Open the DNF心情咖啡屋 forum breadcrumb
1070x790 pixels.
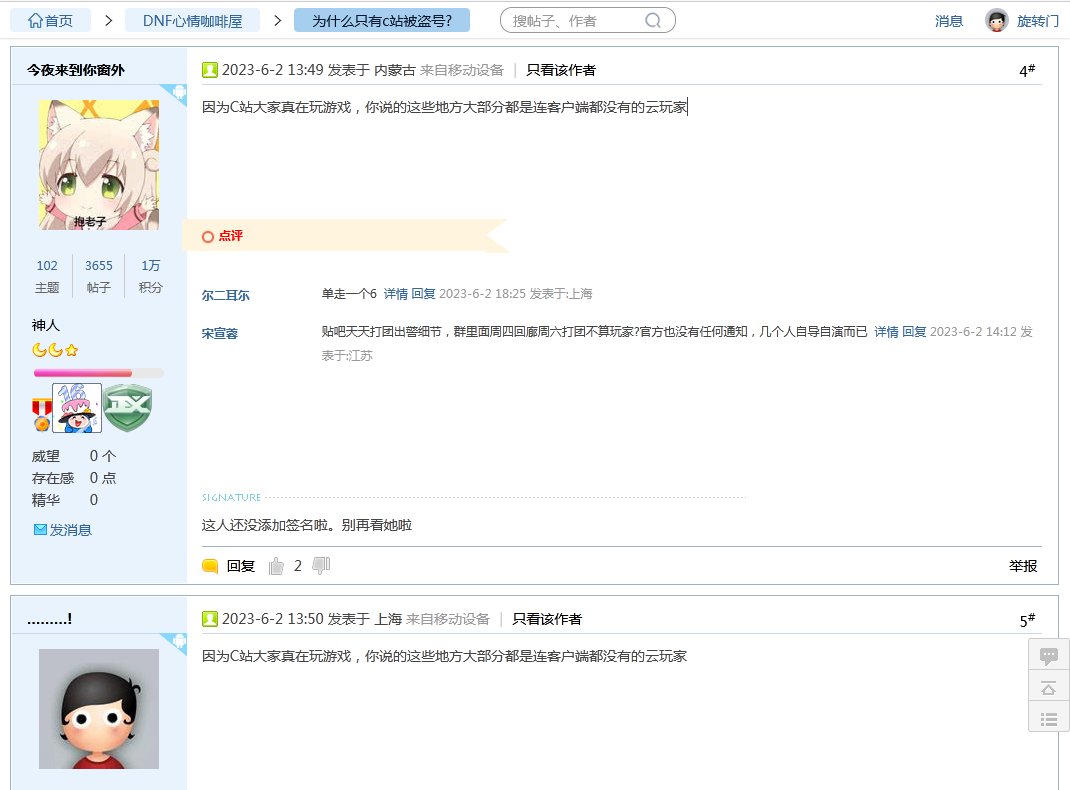(192, 20)
